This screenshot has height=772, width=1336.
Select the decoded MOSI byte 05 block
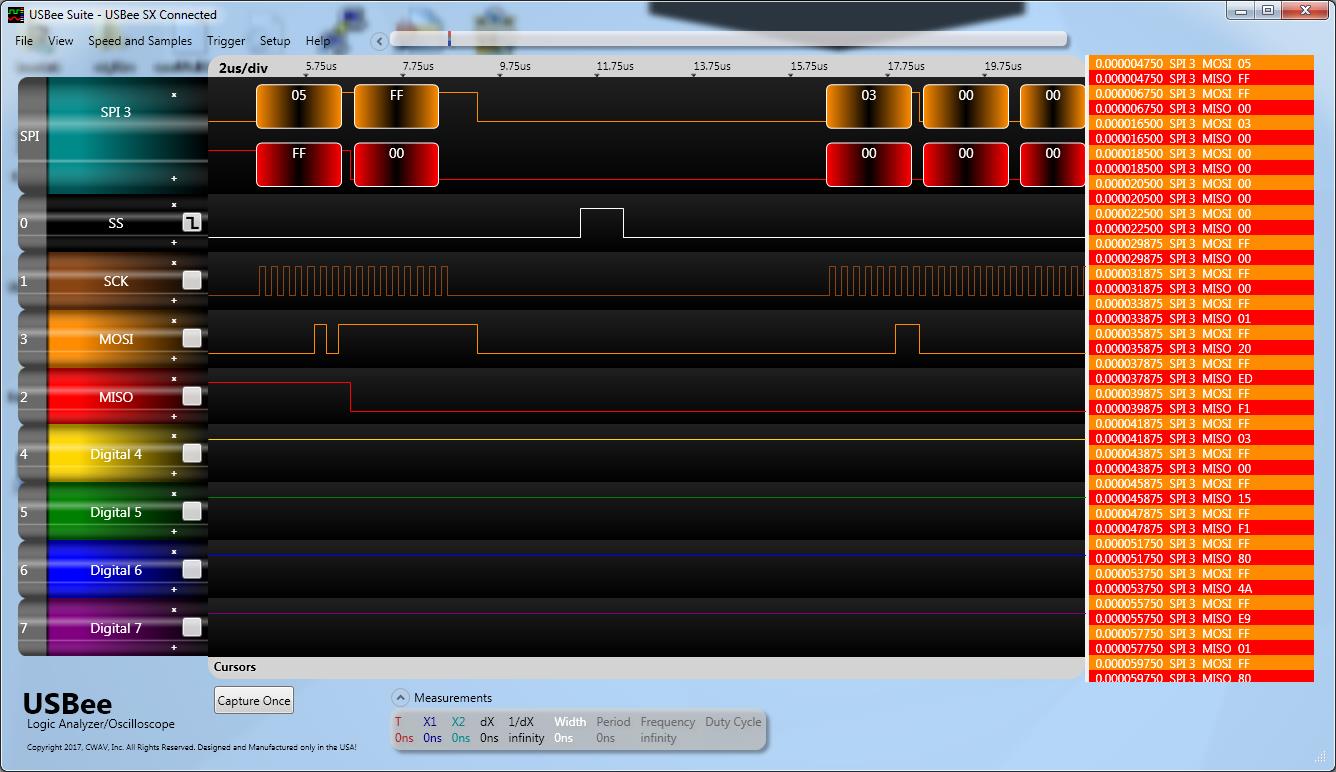coord(299,107)
